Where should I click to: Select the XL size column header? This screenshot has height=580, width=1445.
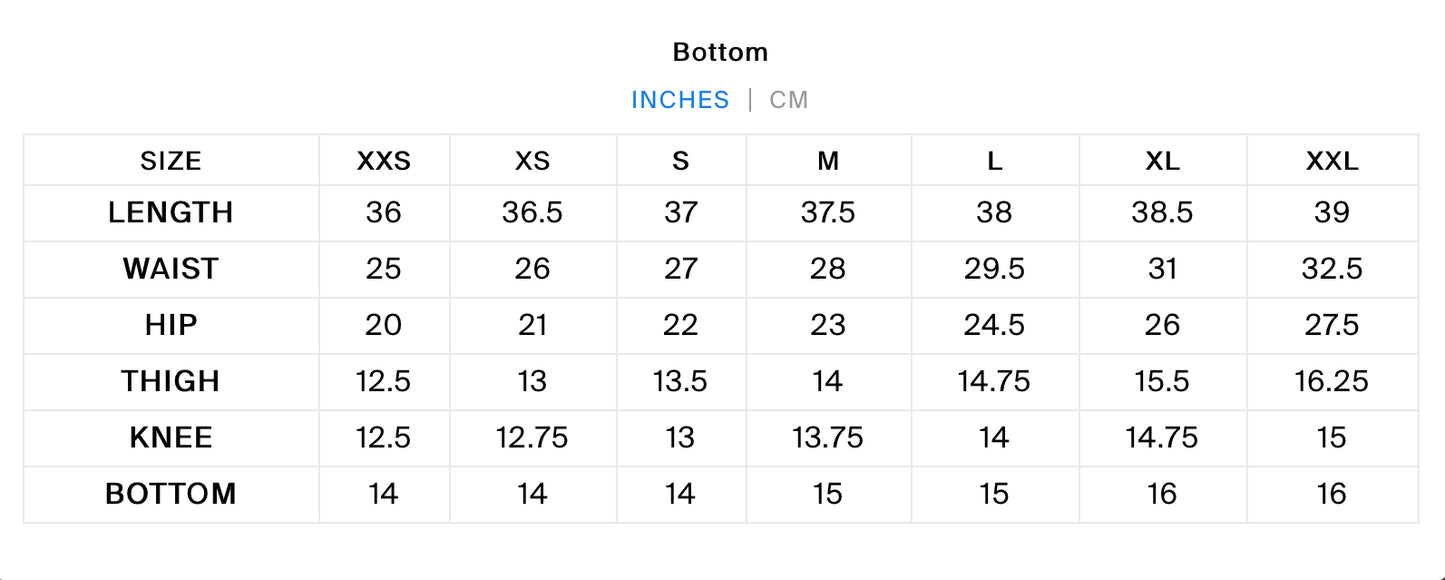(1162, 161)
